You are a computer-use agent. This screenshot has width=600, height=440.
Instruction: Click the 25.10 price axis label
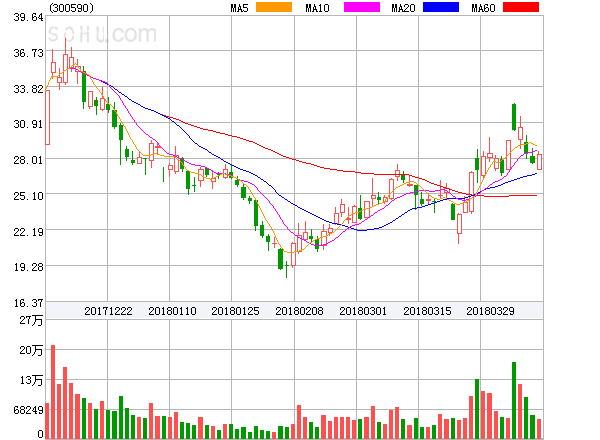[x=28, y=196]
